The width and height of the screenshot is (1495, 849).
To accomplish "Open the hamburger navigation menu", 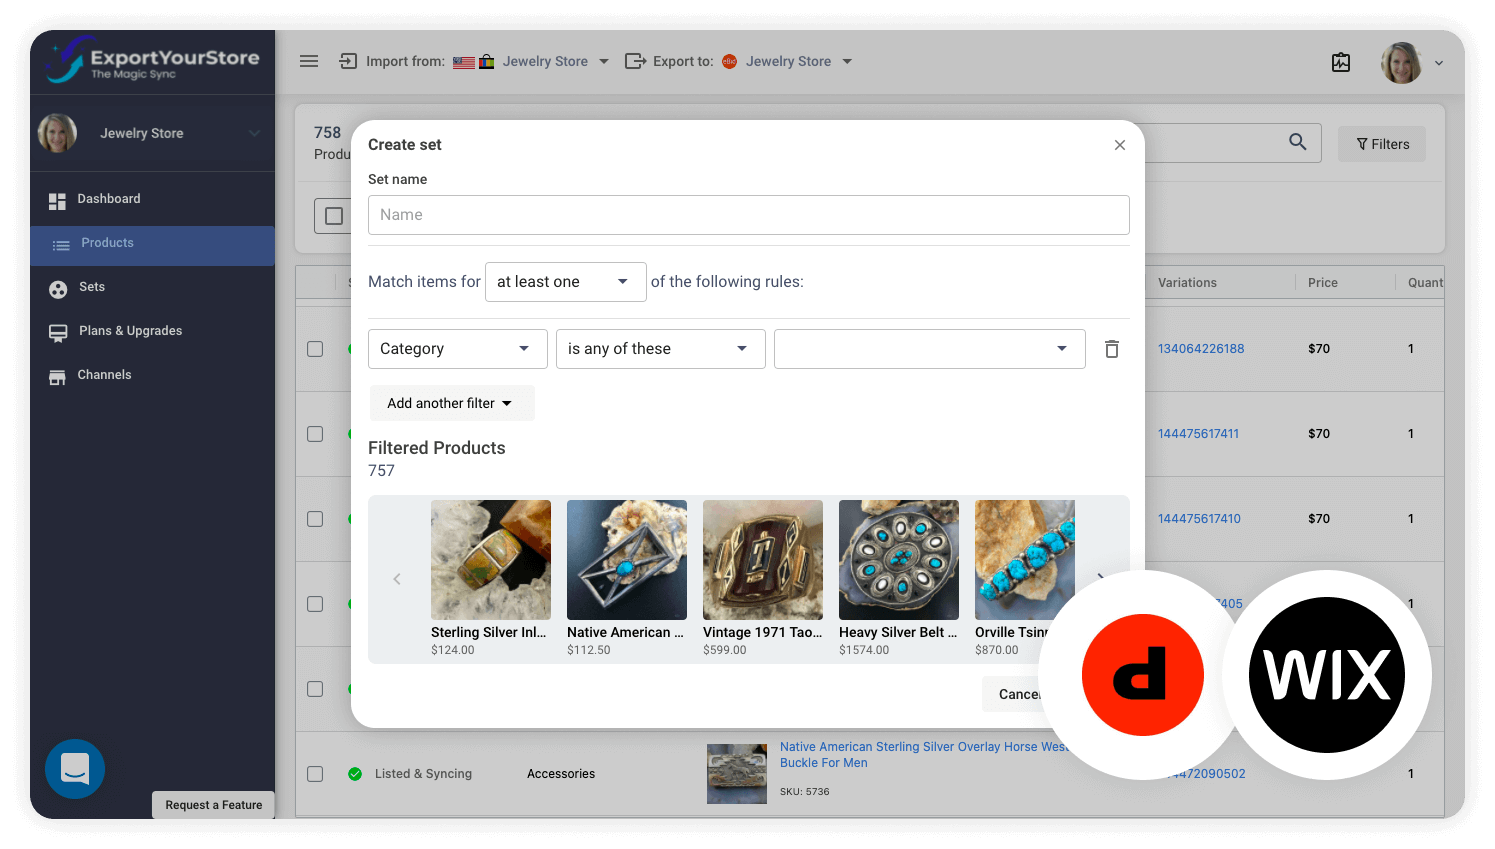I will [309, 61].
